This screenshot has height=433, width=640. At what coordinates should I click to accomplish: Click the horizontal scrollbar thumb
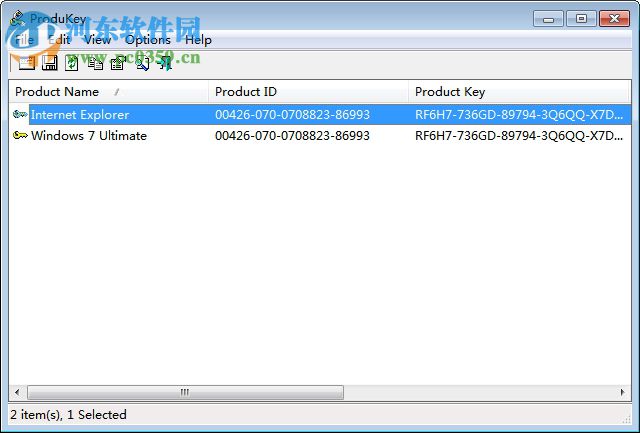185,392
